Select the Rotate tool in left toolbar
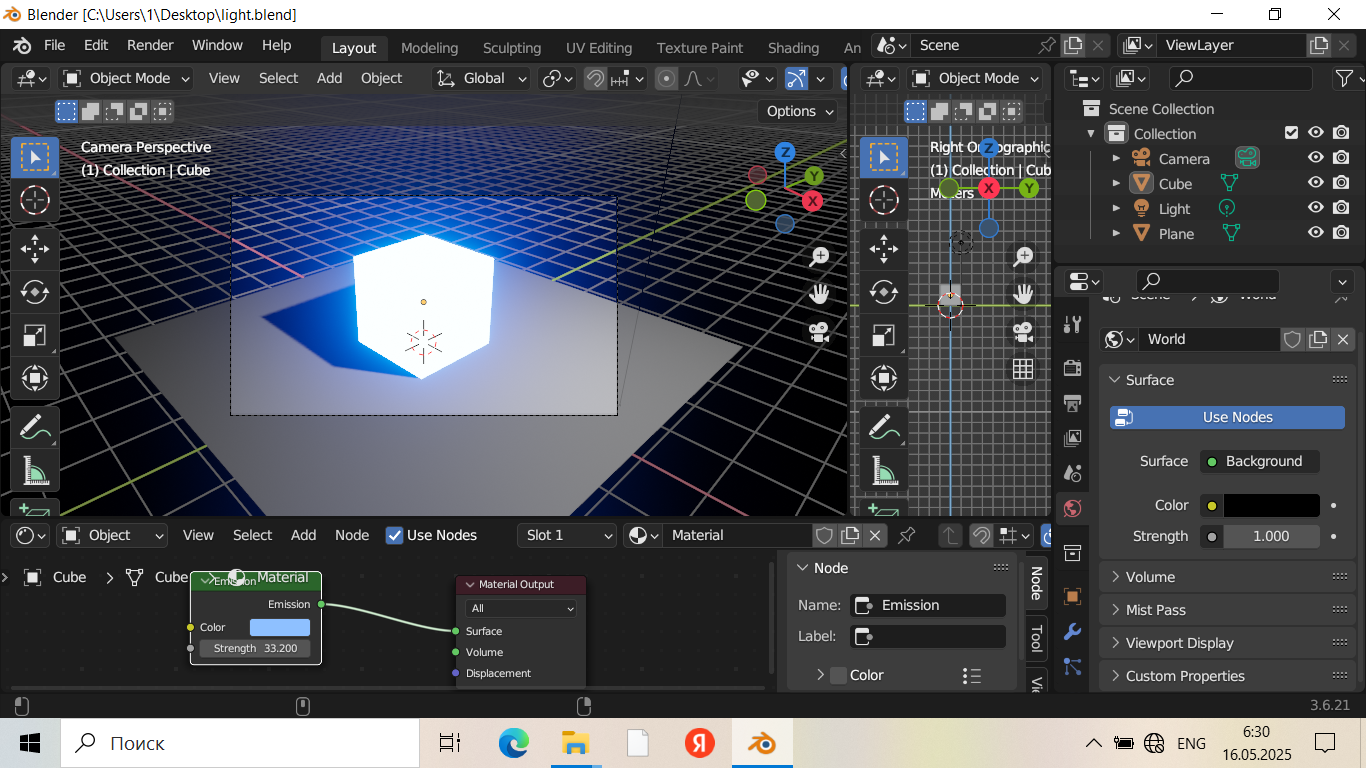The height and width of the screenshot is (768, 1366). pos(35,291)
